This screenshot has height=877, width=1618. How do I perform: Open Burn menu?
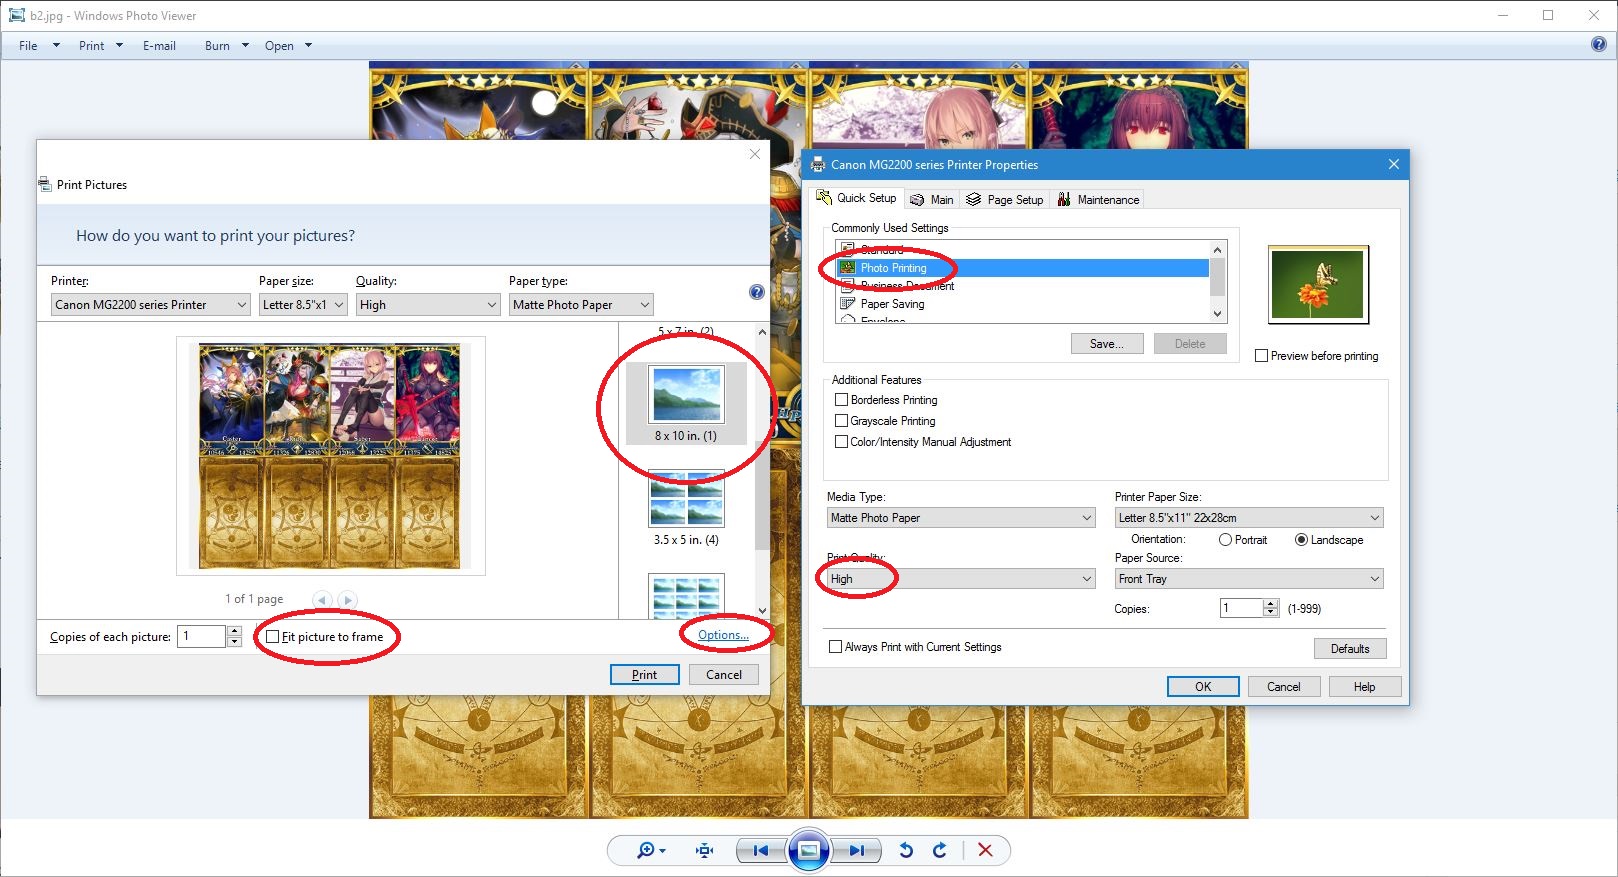click(226, 45)
